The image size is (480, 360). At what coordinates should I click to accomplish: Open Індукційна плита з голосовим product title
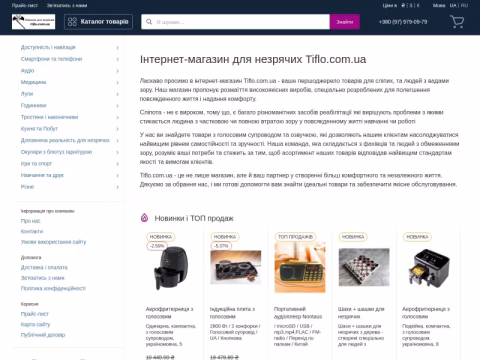pos(232,313)
